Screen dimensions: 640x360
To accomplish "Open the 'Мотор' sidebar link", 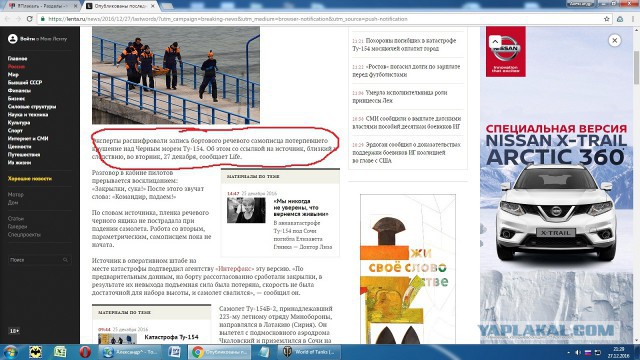I will 16,194.
